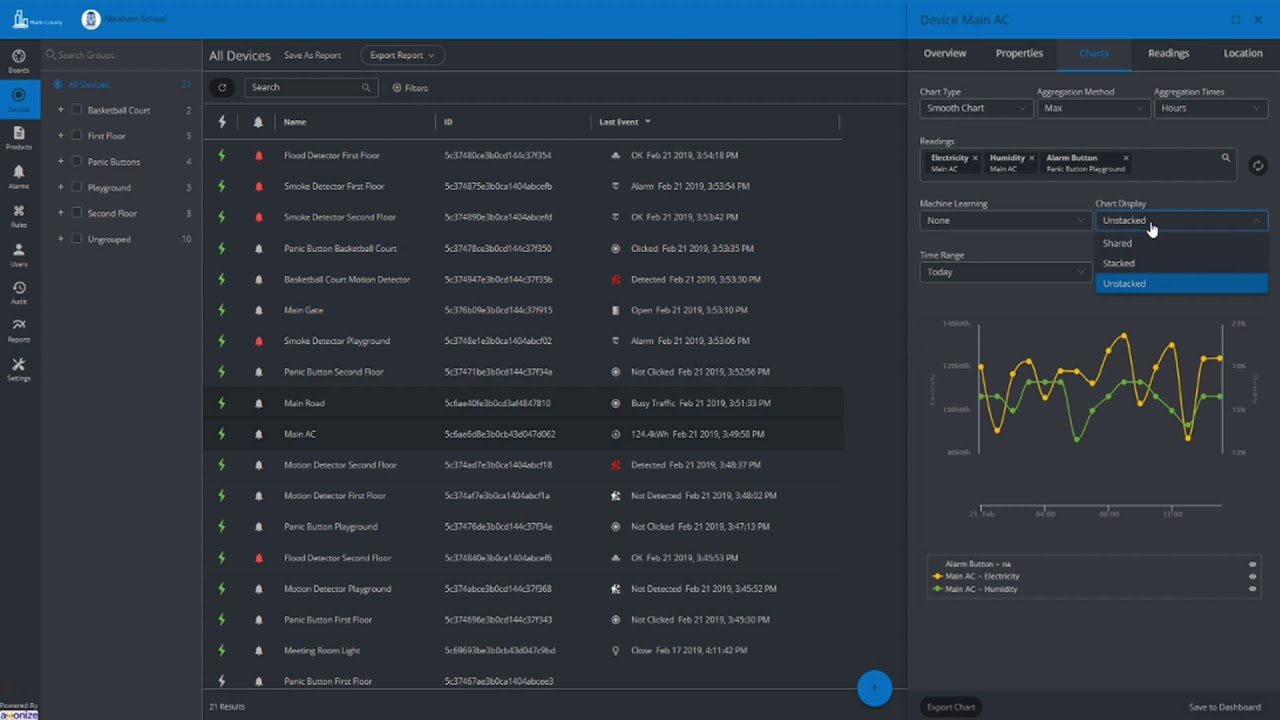Click the Filters icon button
Image resolution: width=1280 pixels, height=720 pixels.
[410, 88]
